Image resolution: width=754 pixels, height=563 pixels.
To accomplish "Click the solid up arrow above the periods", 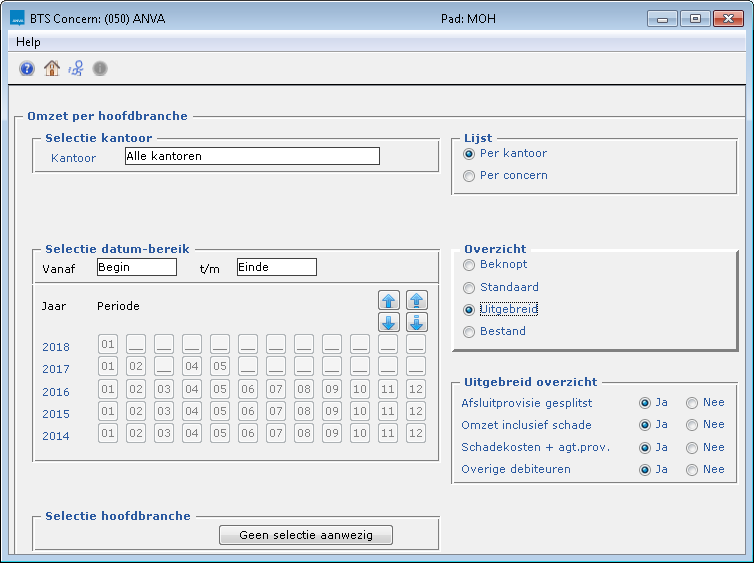I will (x=389, y=300).
